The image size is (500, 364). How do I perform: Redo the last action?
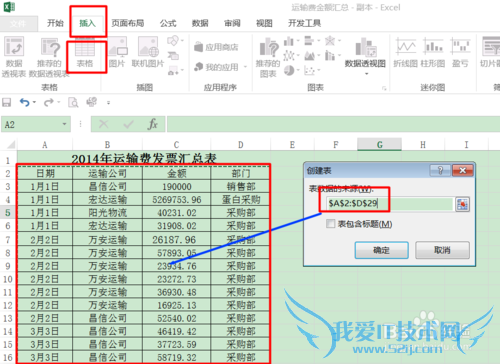[49, 102]
